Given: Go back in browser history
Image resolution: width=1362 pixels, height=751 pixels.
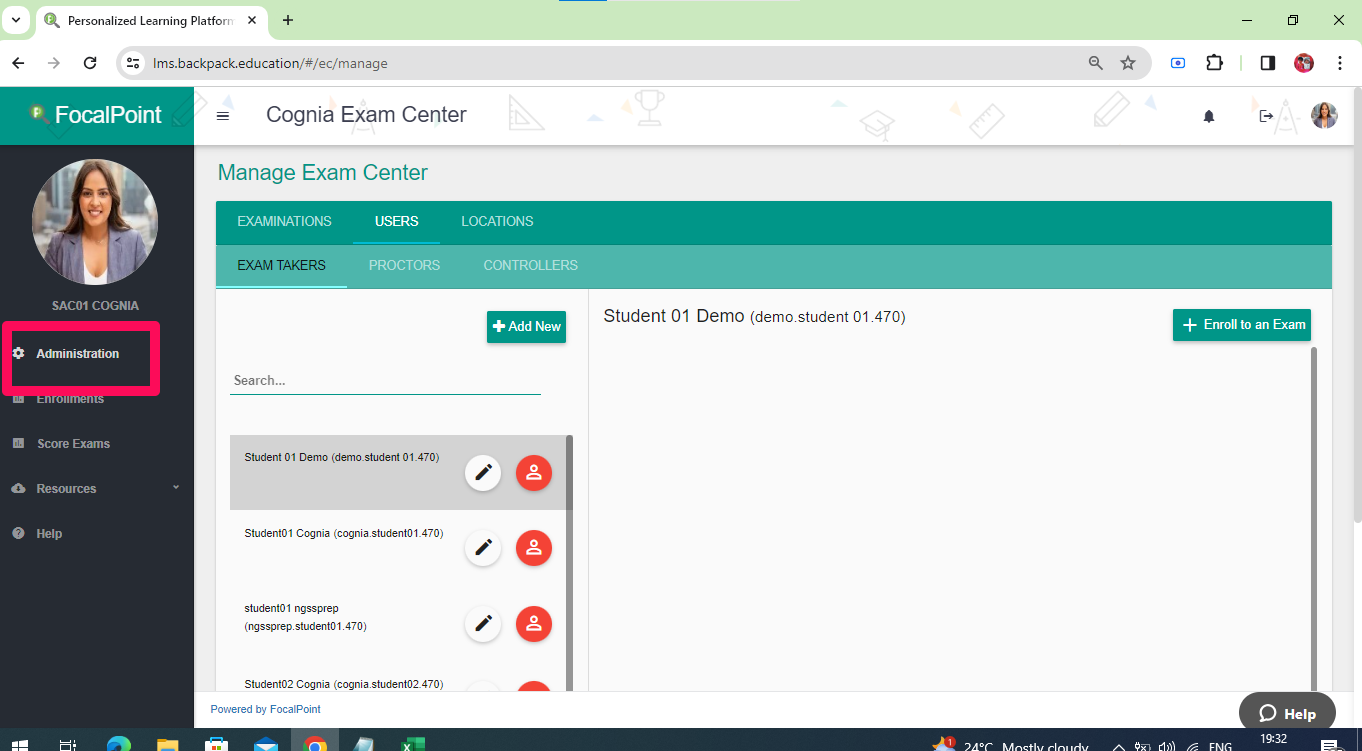Looking at the screenshot, I should coord(18,63).
